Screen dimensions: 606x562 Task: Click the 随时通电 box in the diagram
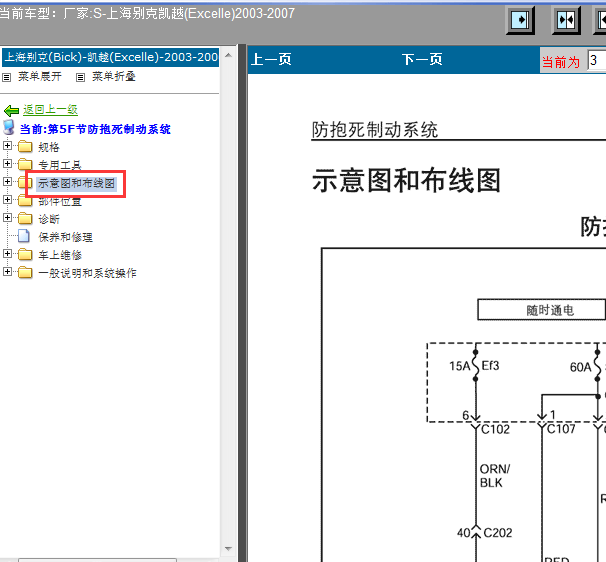pyautogui.click(x=541, y=310)
